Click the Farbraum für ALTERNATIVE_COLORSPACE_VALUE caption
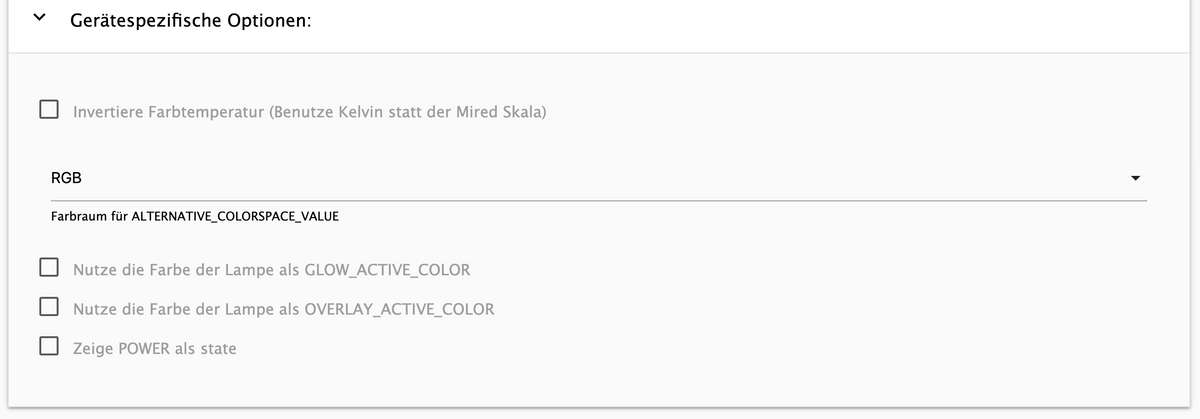Image resolution: width=1200 pixels, height=419 pixels. point(194,215)
